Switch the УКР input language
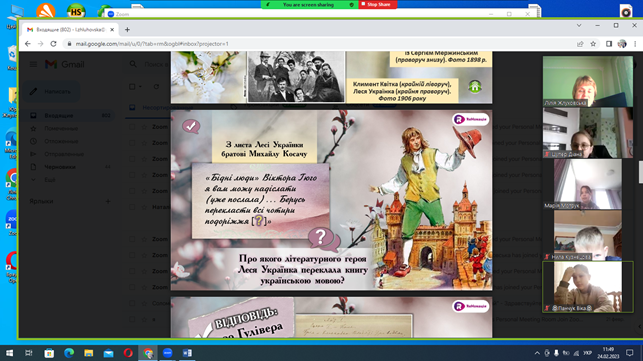Image resolution: width=643 pixels, height=361 pixels. (x=588, y=353)
